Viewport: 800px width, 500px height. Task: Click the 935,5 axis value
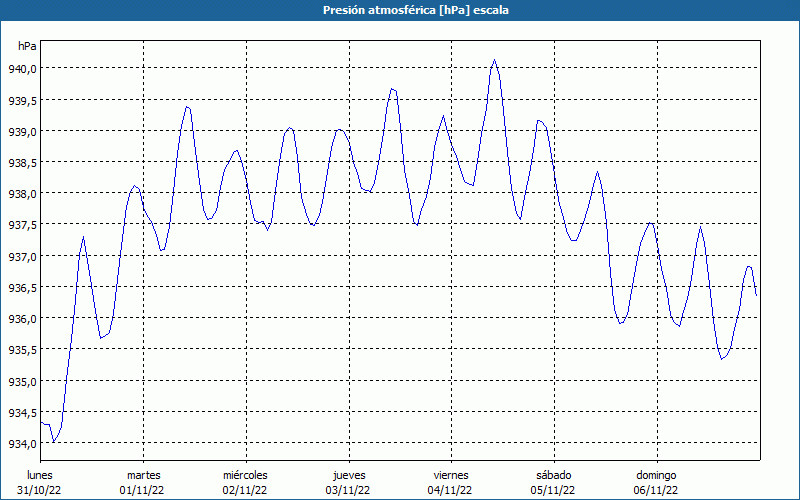pyautogui.click(x=22, y=350)
